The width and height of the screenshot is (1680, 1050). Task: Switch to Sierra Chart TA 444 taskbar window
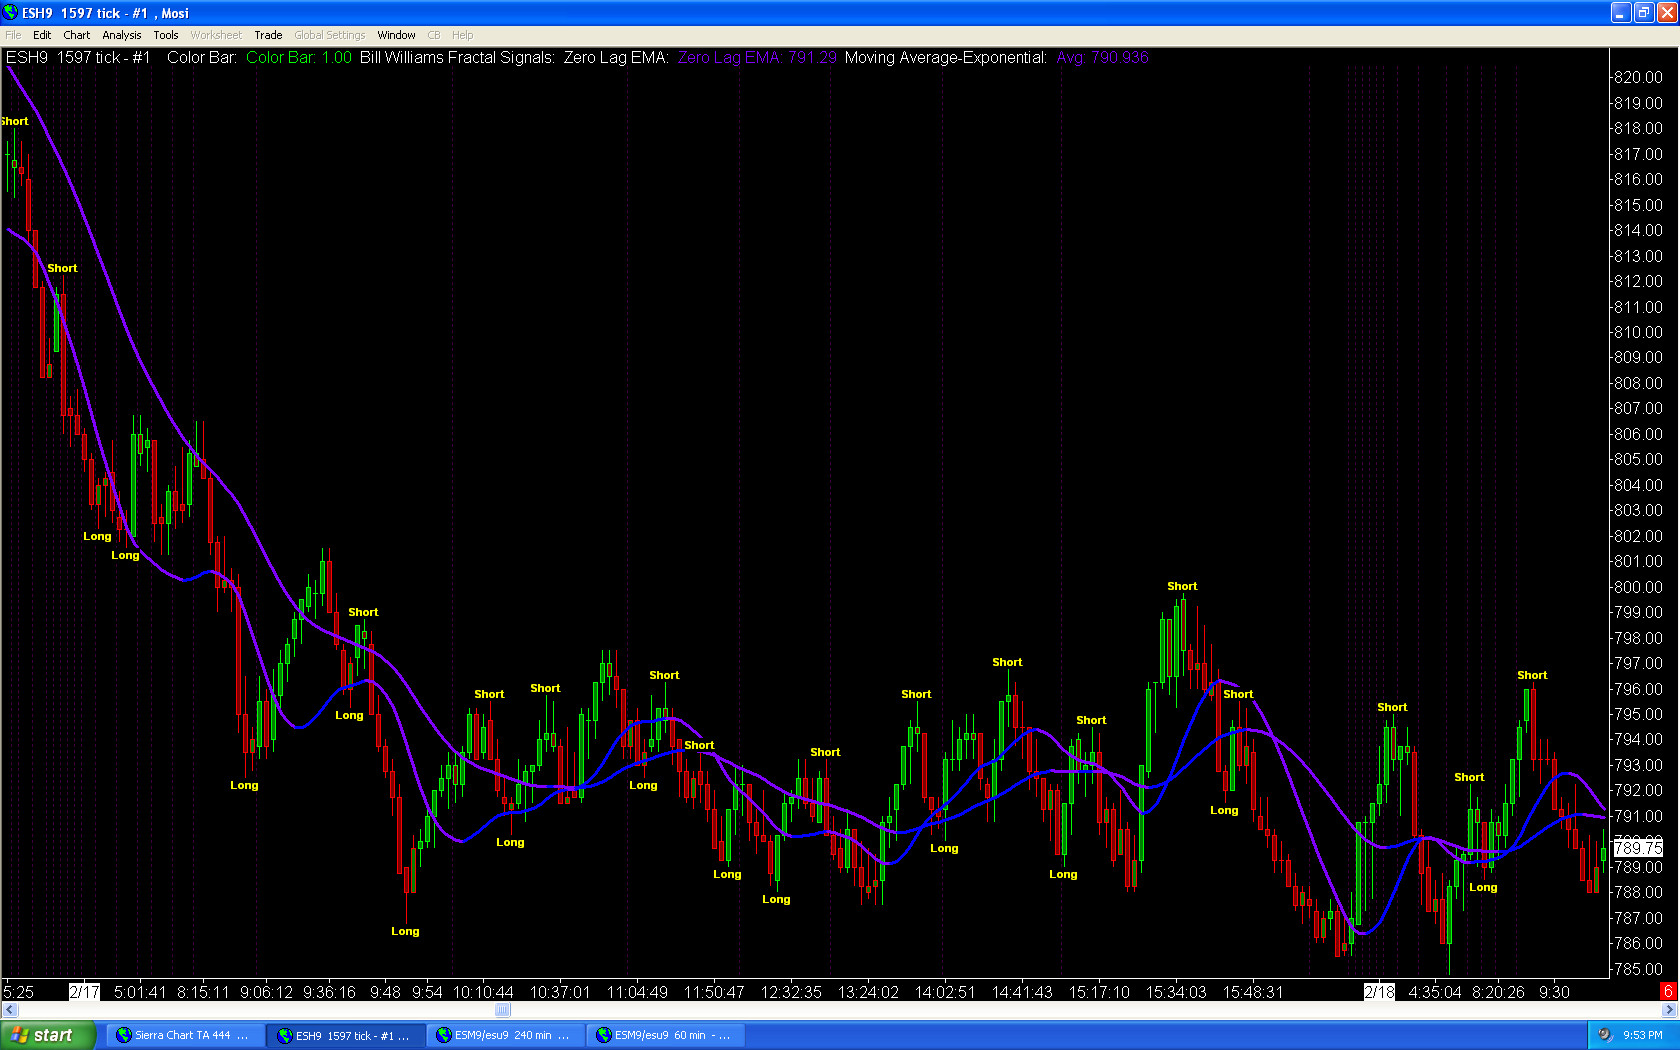[184, 1035]
